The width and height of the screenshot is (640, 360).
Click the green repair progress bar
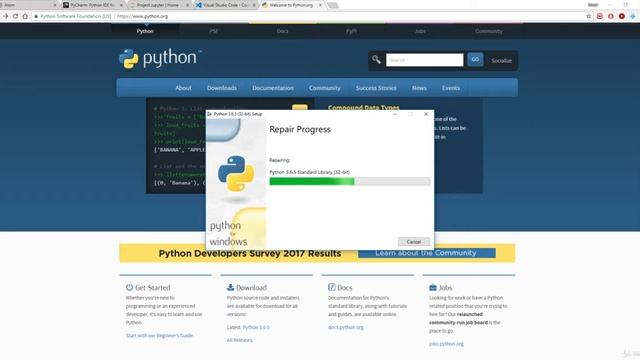tap(350, 182)
